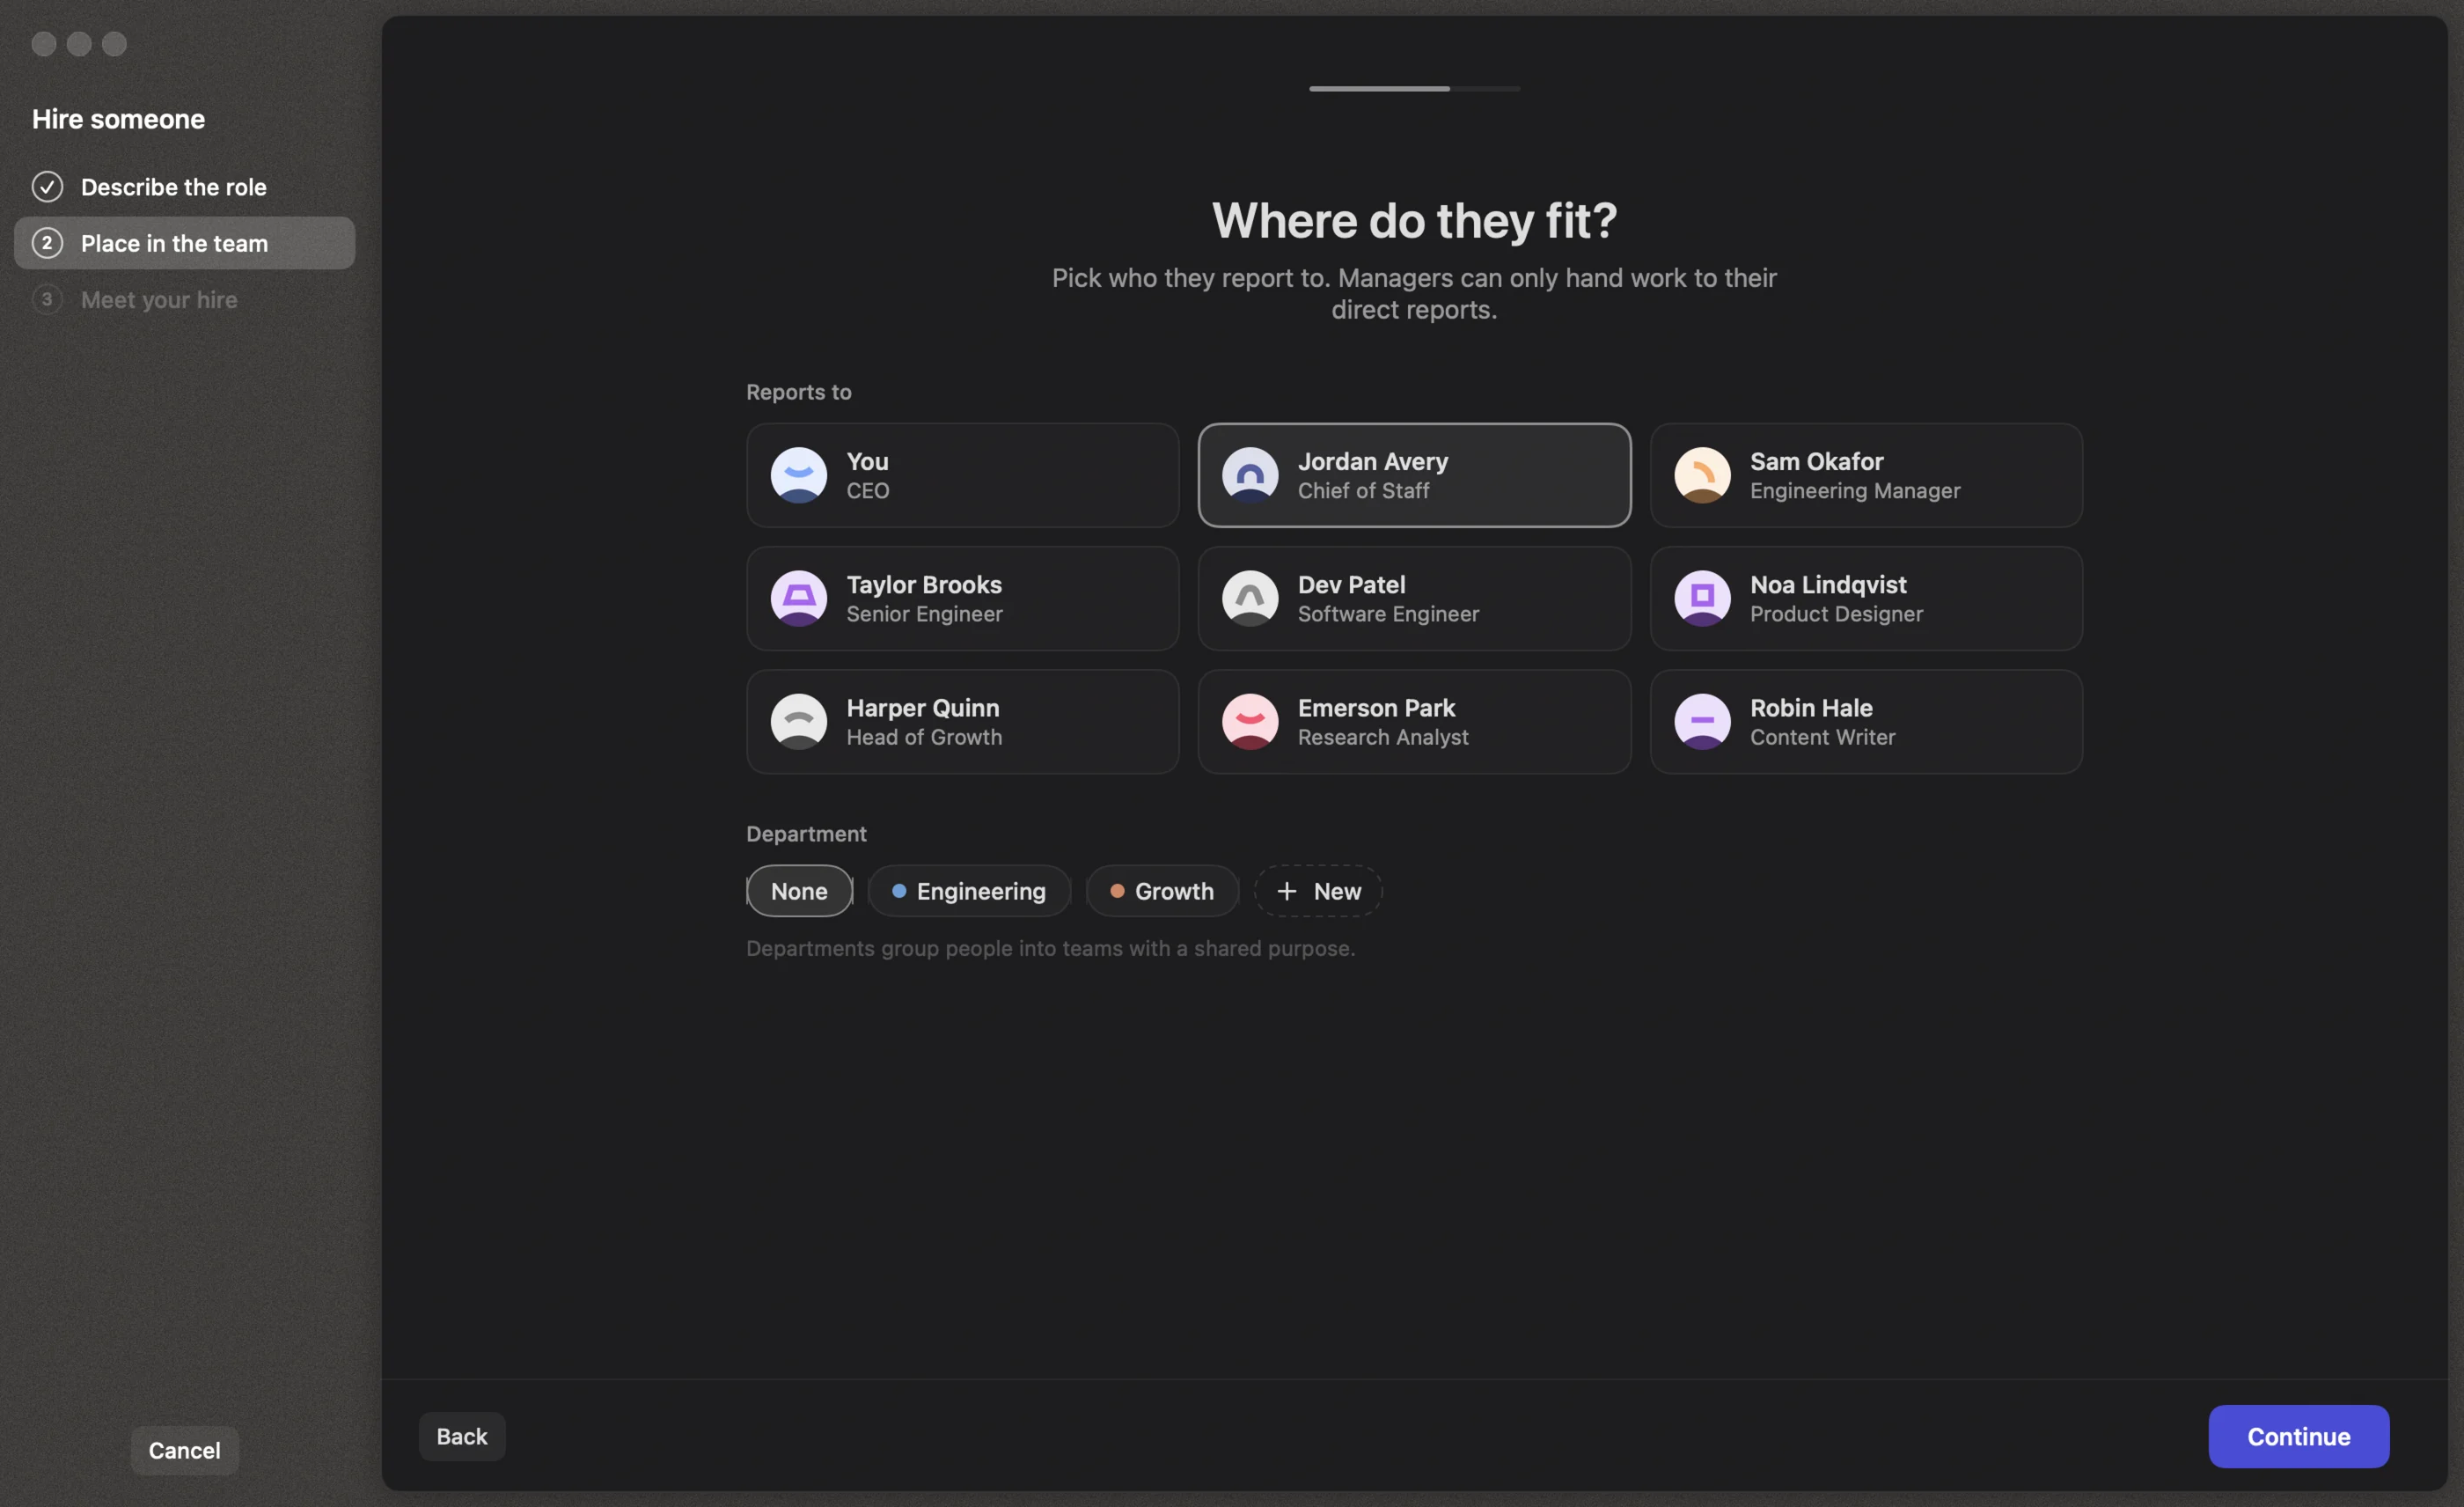This screenshot has width=2464, height=1507.
Task: Set reports to Chief of Staff role
Action: [1414, 475]
